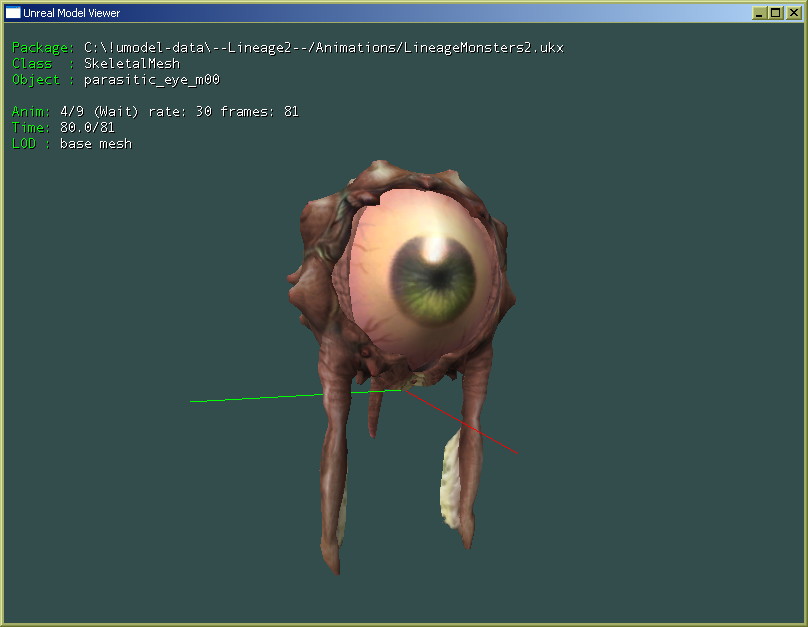Viewport: 808px width, 627px height.
Task: Maximize the Unreal Model Viewer window
Action: (776, 13)
